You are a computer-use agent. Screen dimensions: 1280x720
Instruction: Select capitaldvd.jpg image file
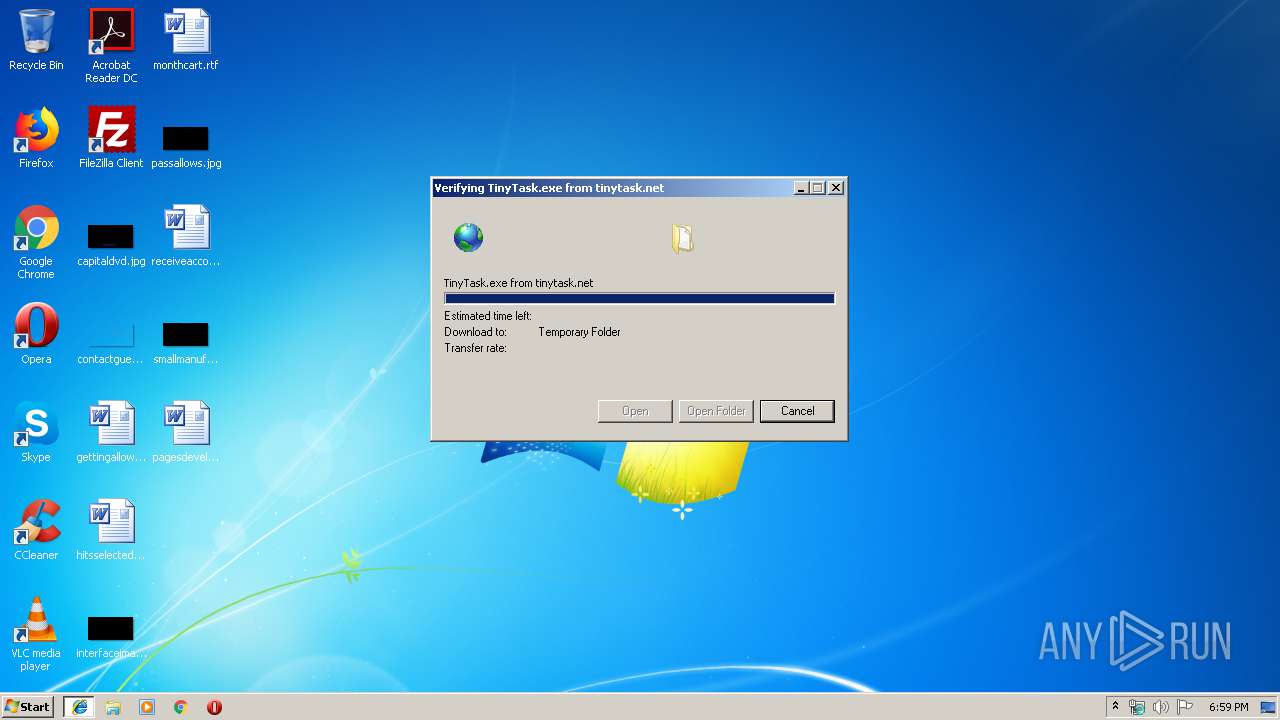(x=111, y=244)
